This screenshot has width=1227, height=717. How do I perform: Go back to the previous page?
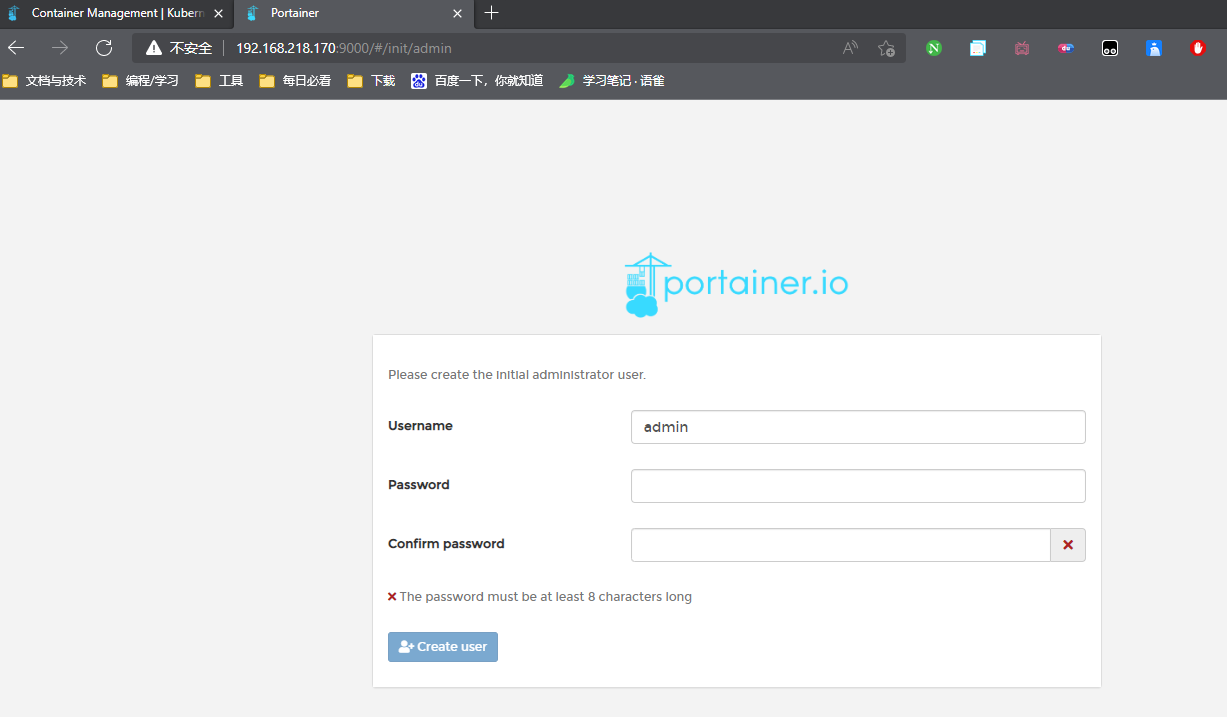click(17, 48)
